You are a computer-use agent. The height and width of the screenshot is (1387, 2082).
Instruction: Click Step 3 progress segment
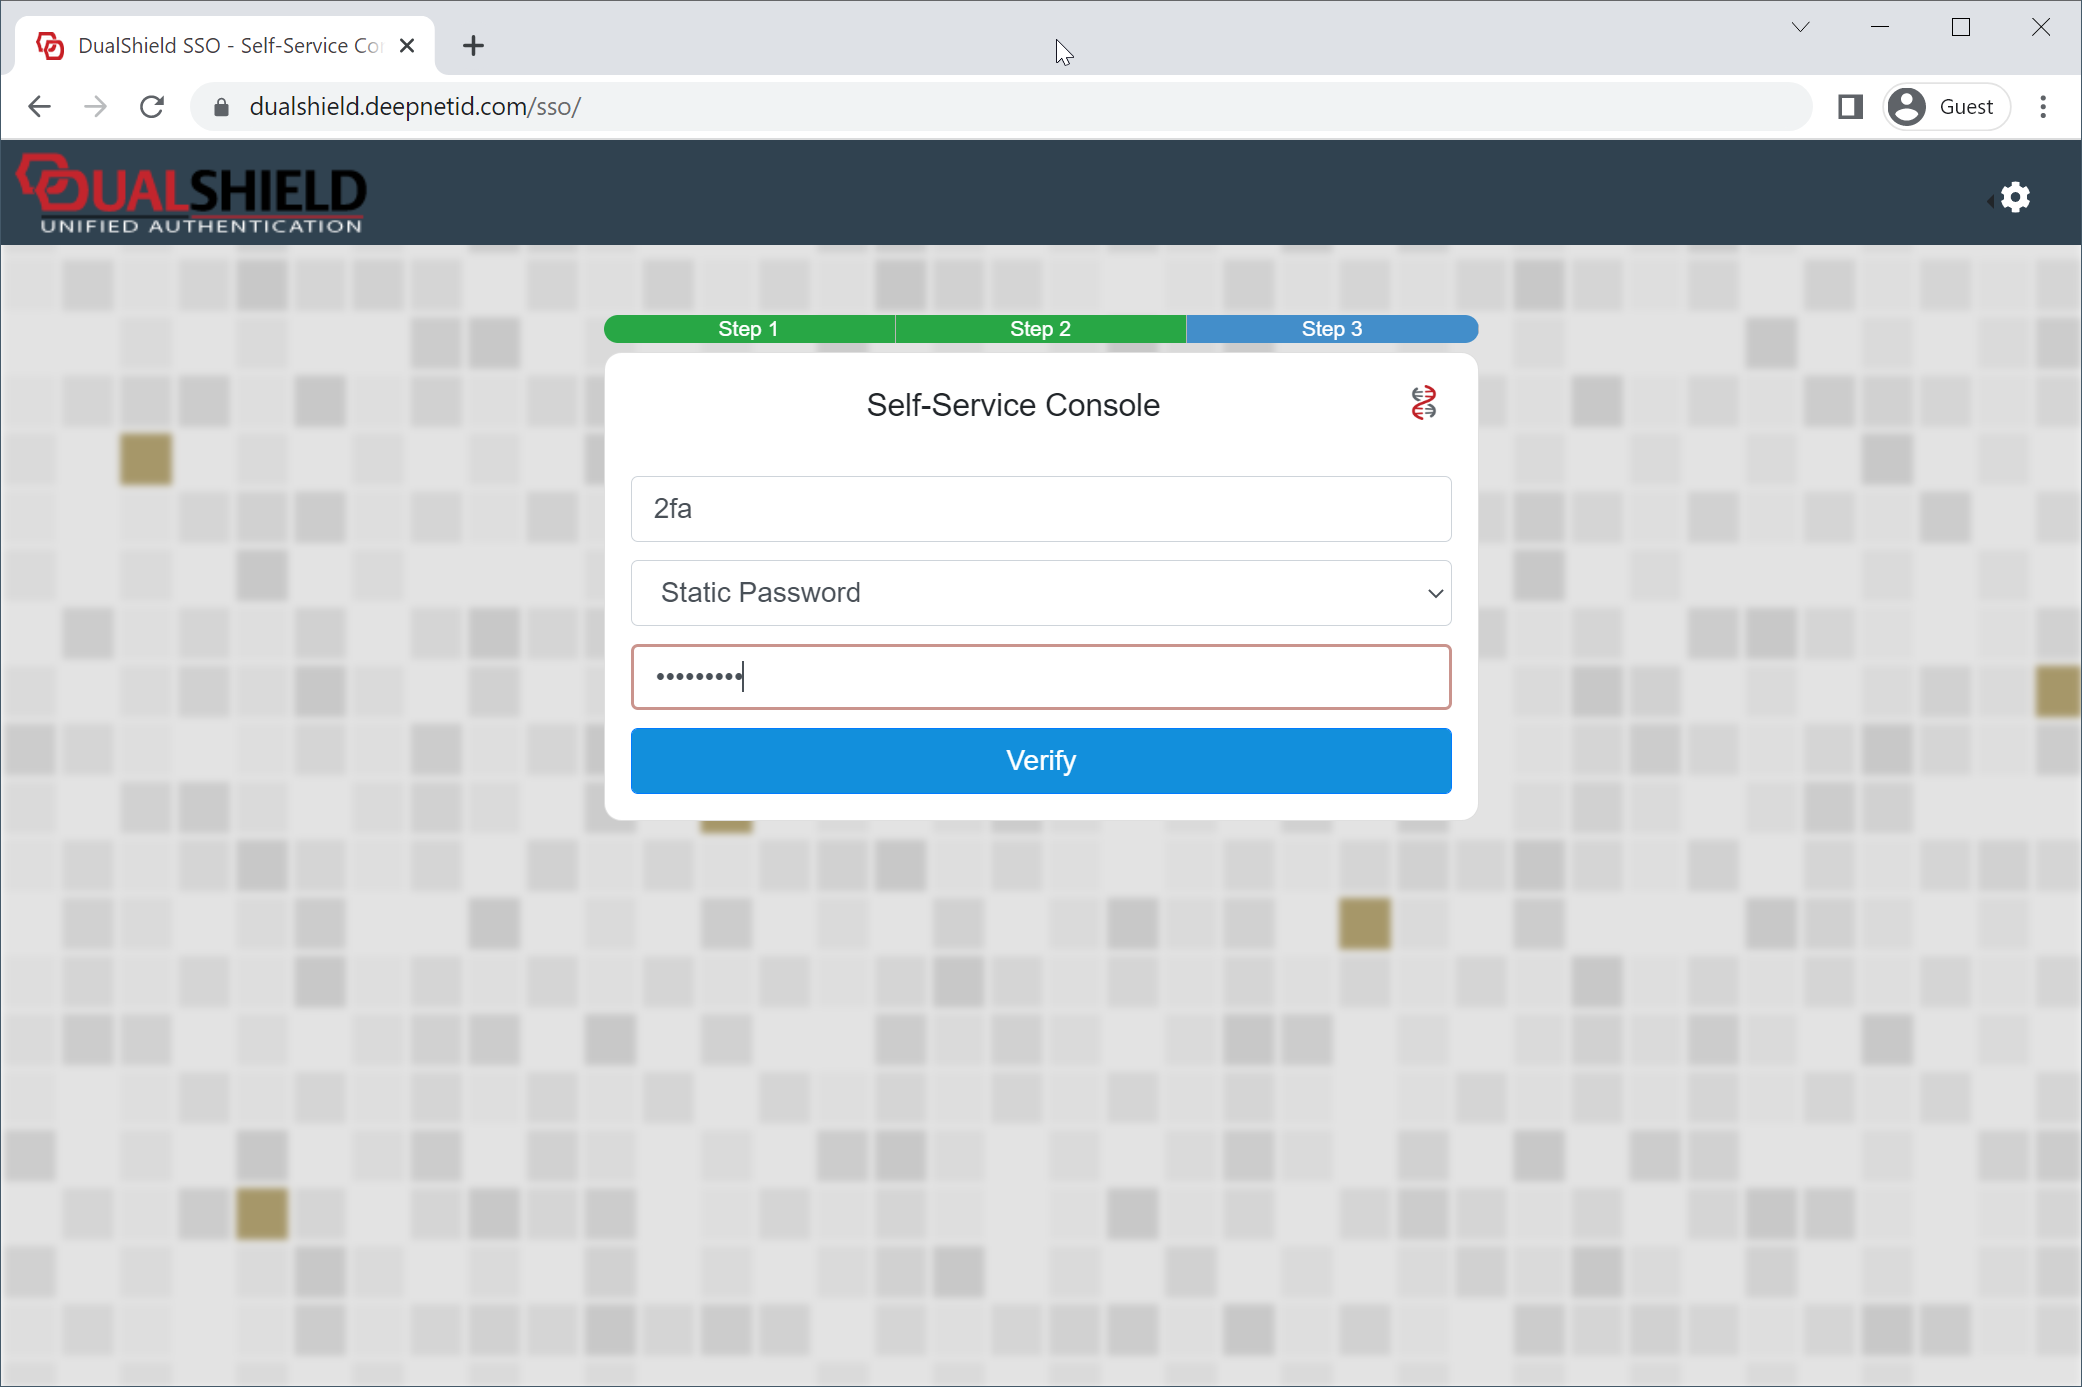(x=1331, y=329)
